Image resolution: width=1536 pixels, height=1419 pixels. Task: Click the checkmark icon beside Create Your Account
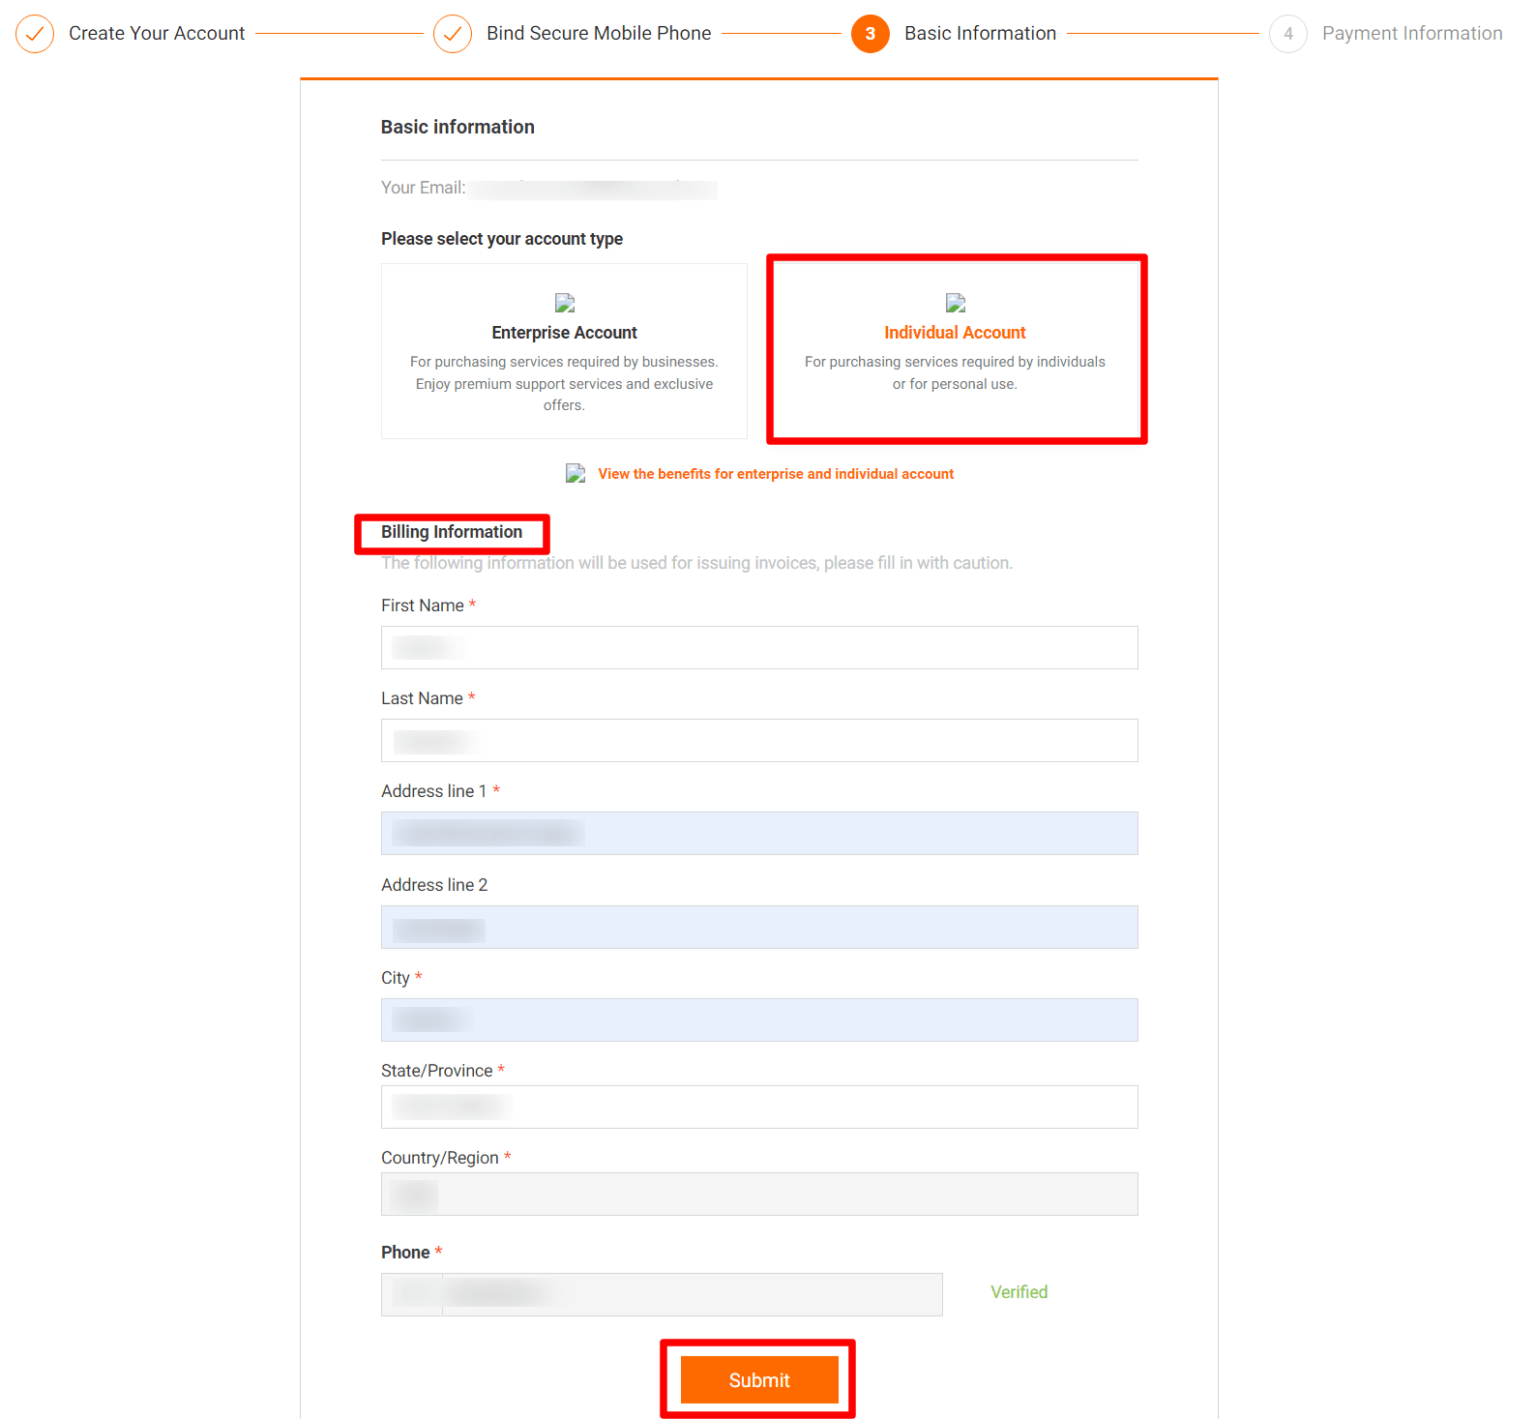(x=35, y=33)
